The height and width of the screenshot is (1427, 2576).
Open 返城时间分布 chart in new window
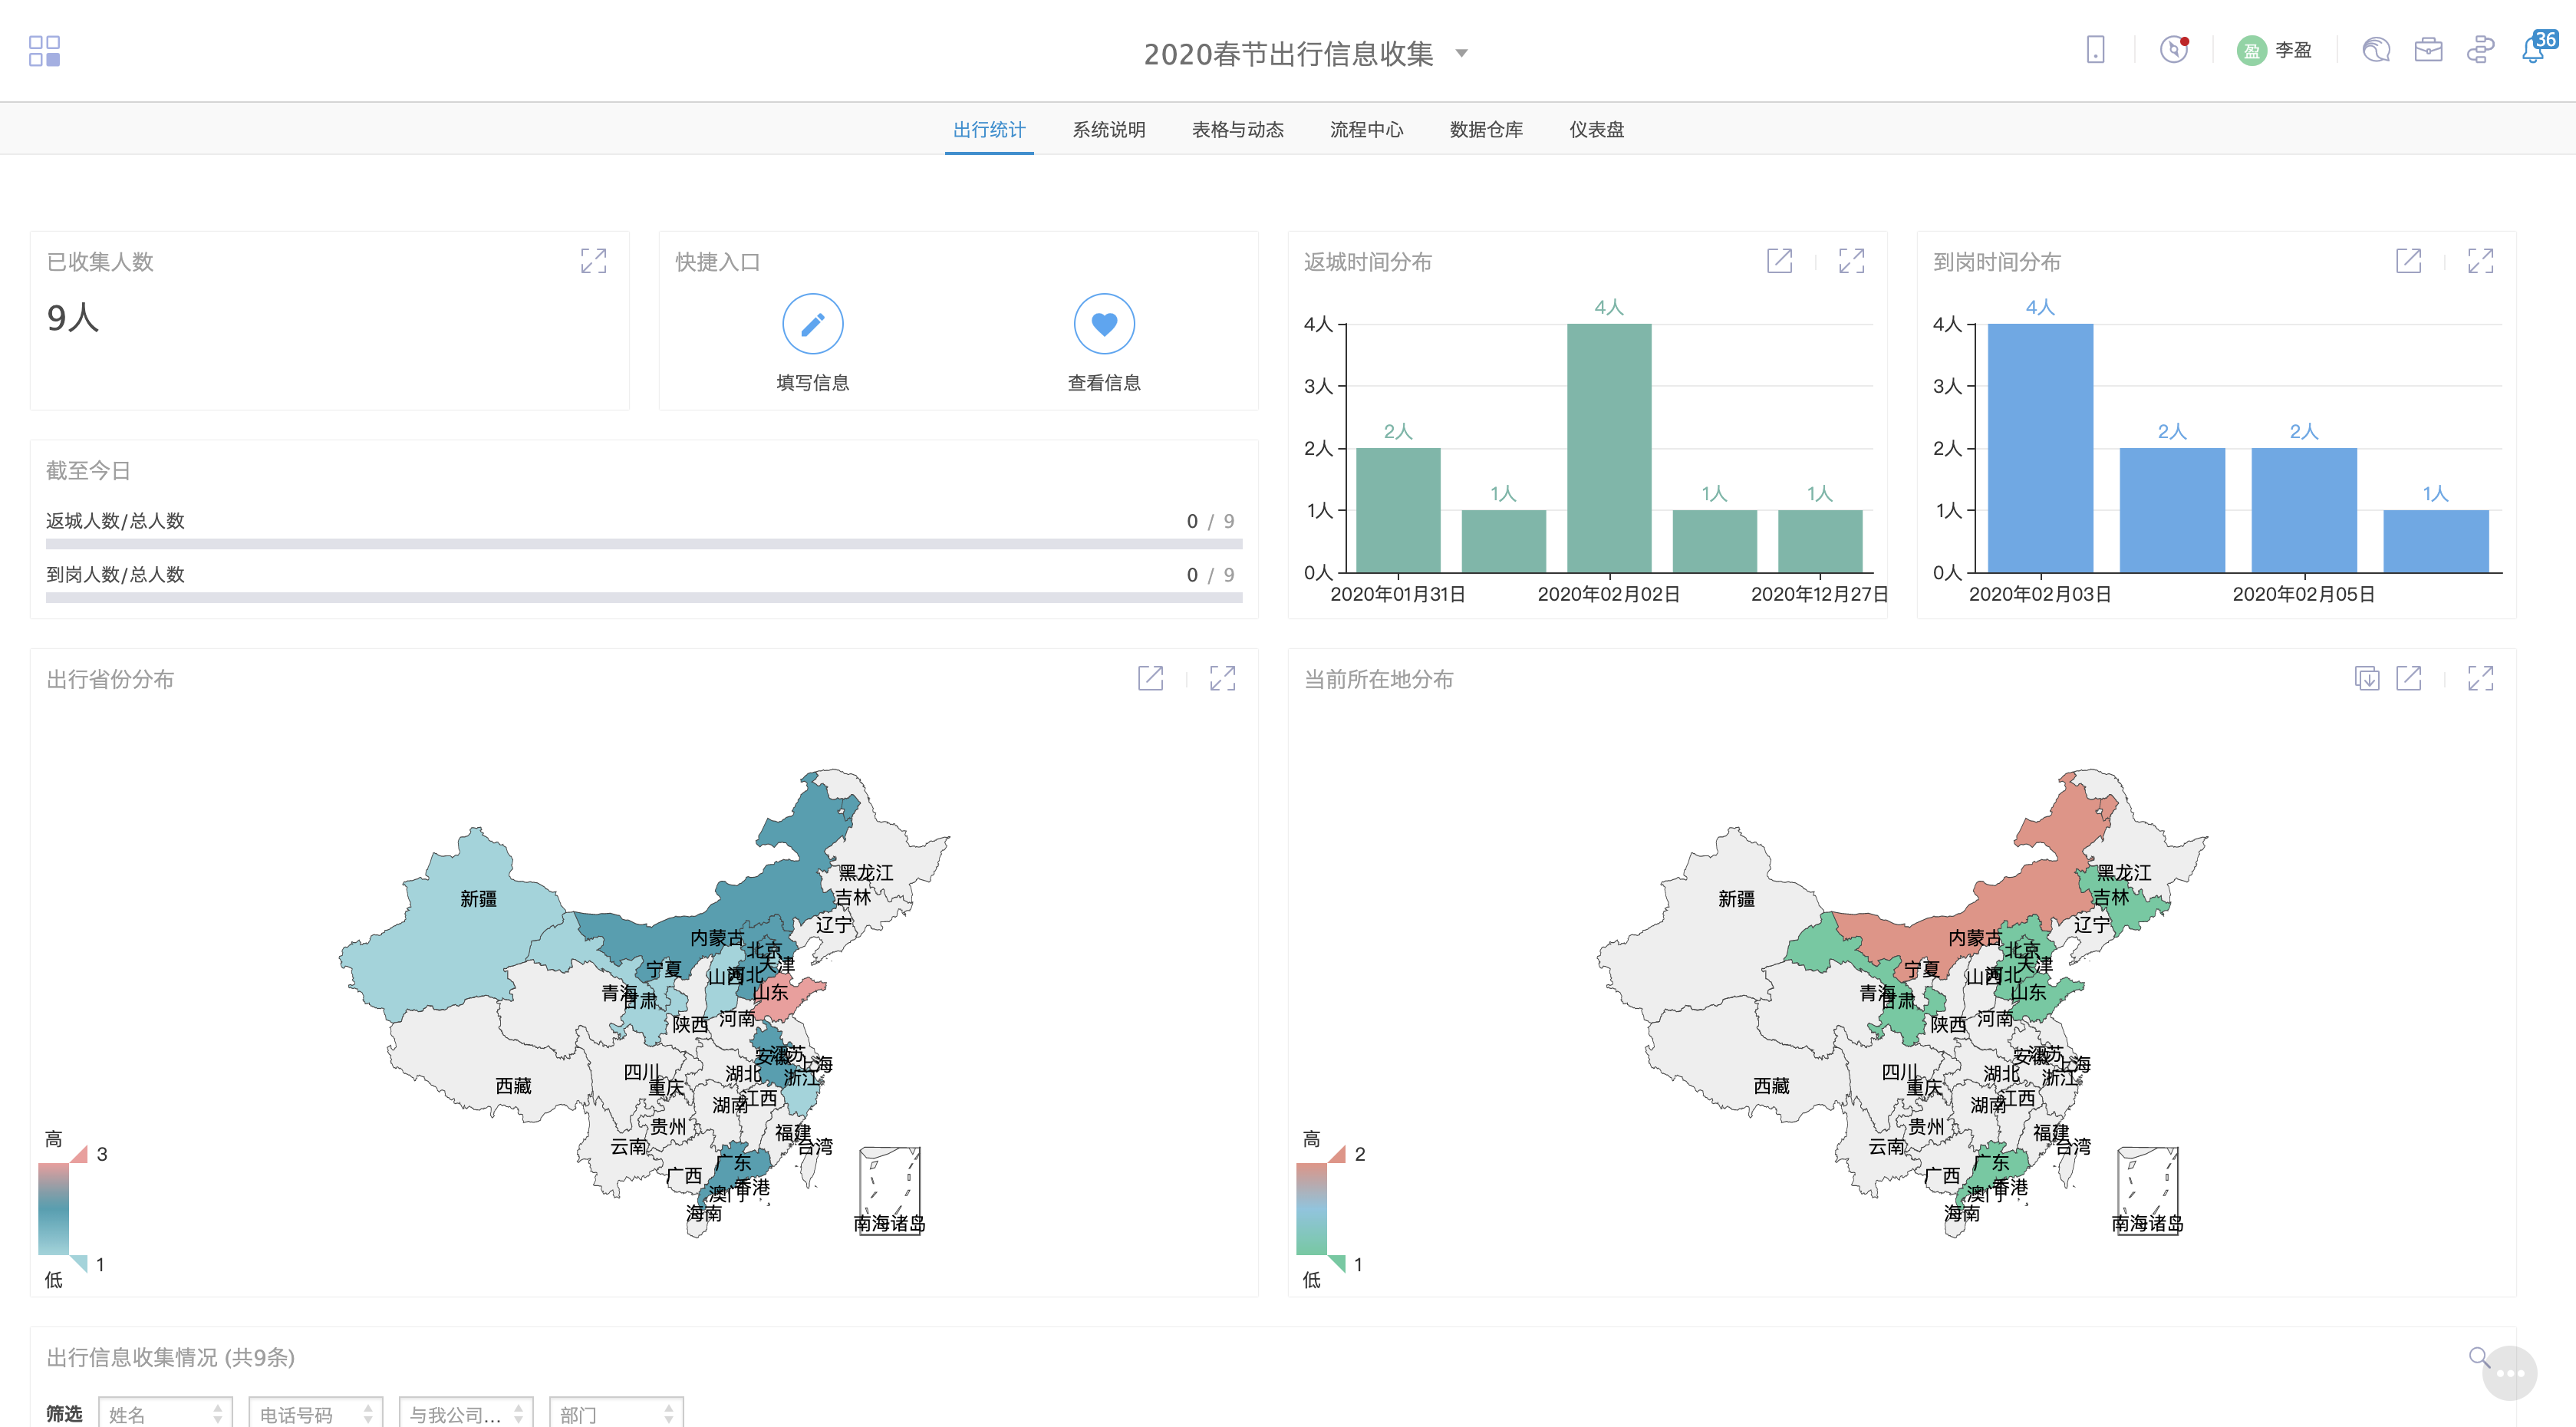click(x=1779, y=261)
